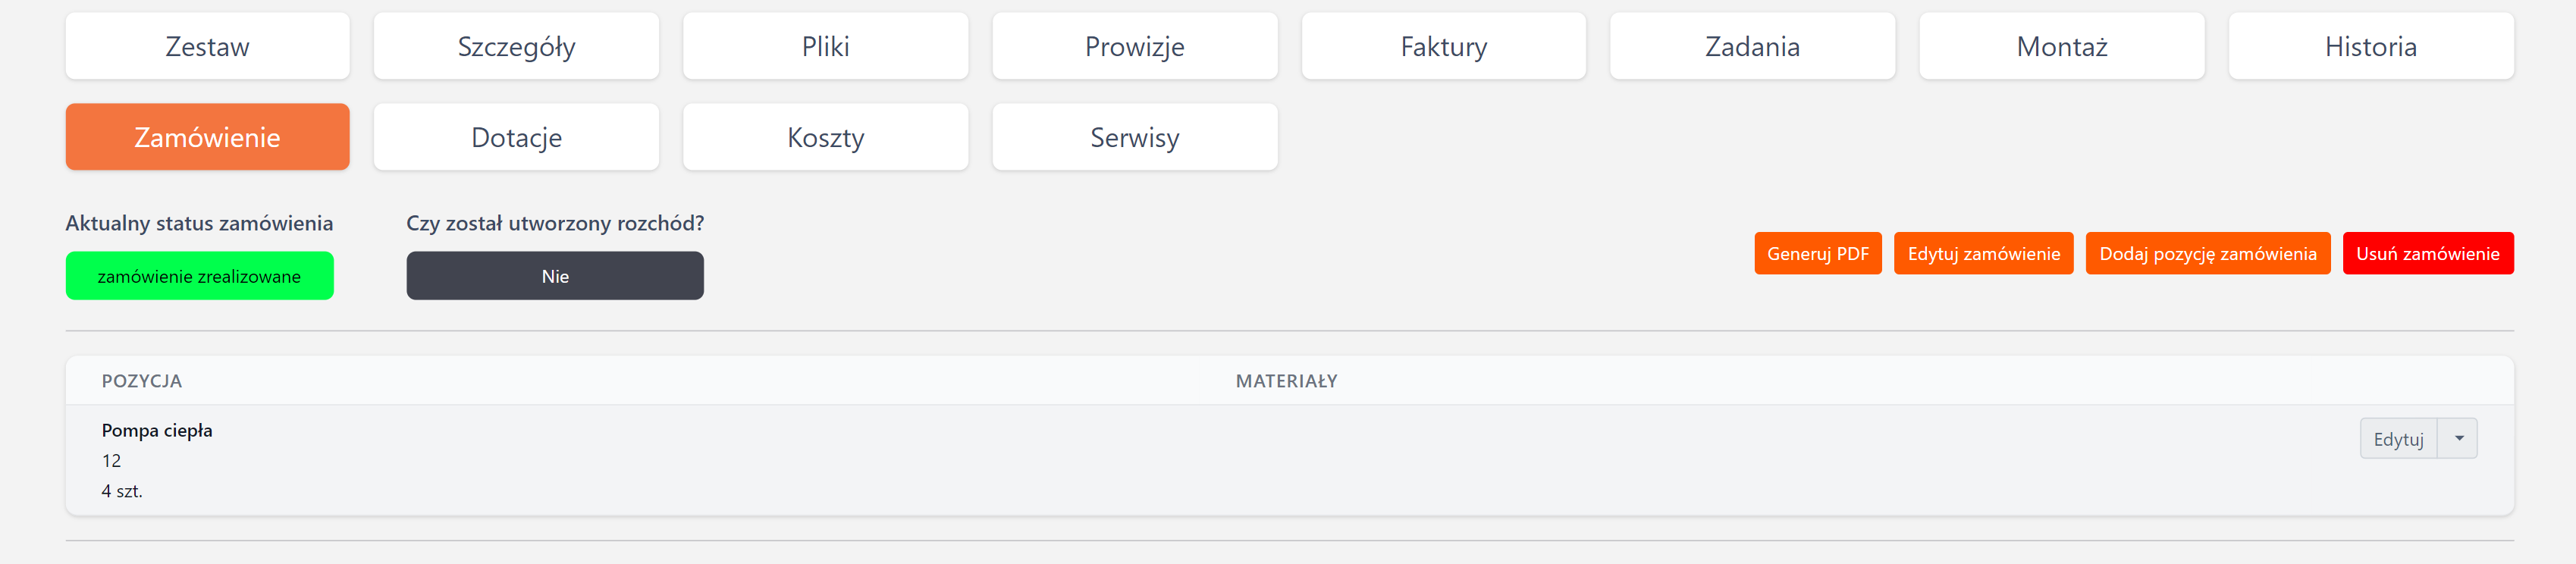Switch to the Szczegóły tab
The image size is (2576, 564).
click(x=516, y=47)
